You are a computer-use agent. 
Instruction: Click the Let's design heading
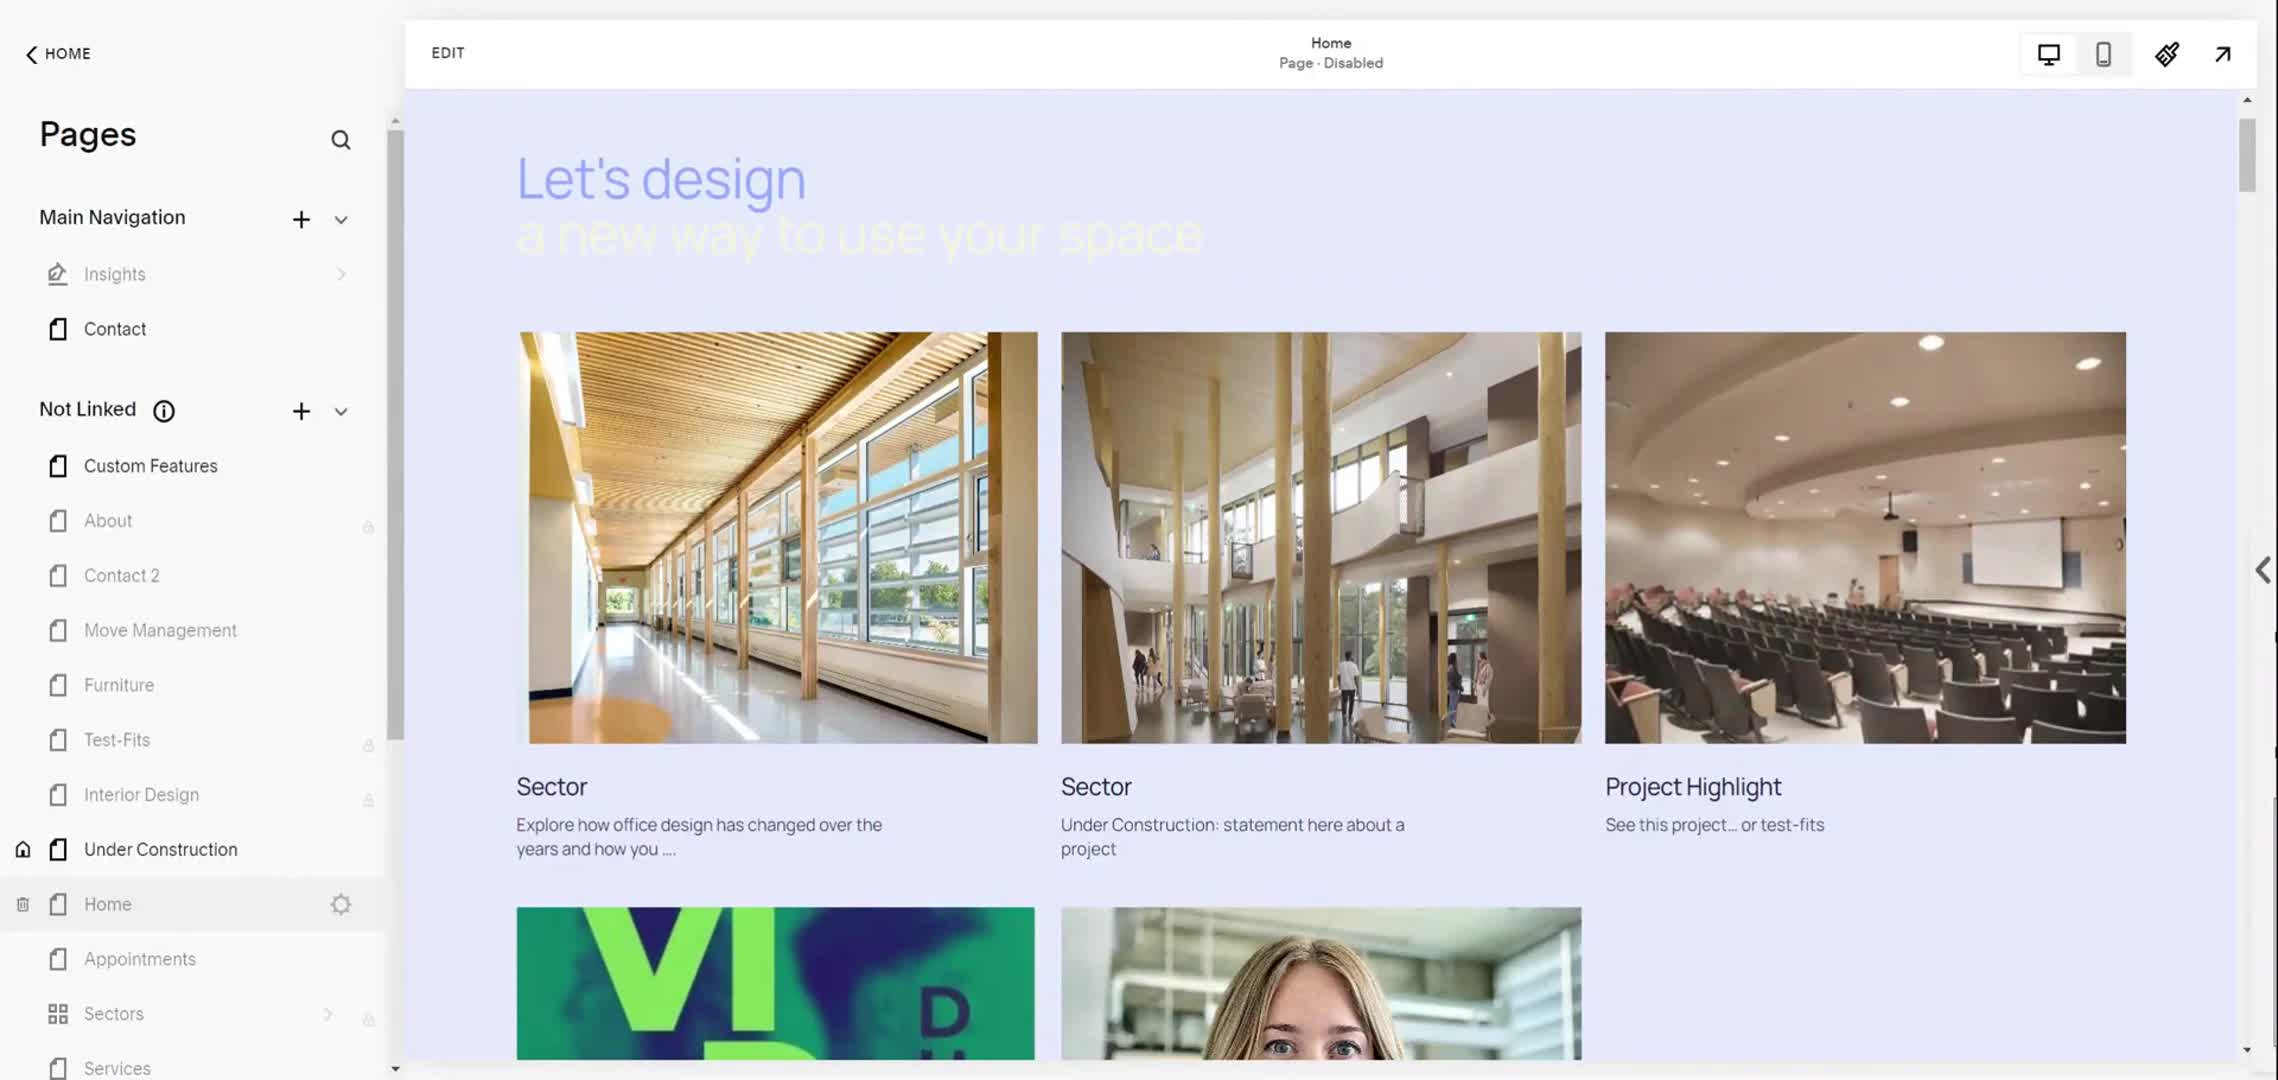tap(661, 180)
